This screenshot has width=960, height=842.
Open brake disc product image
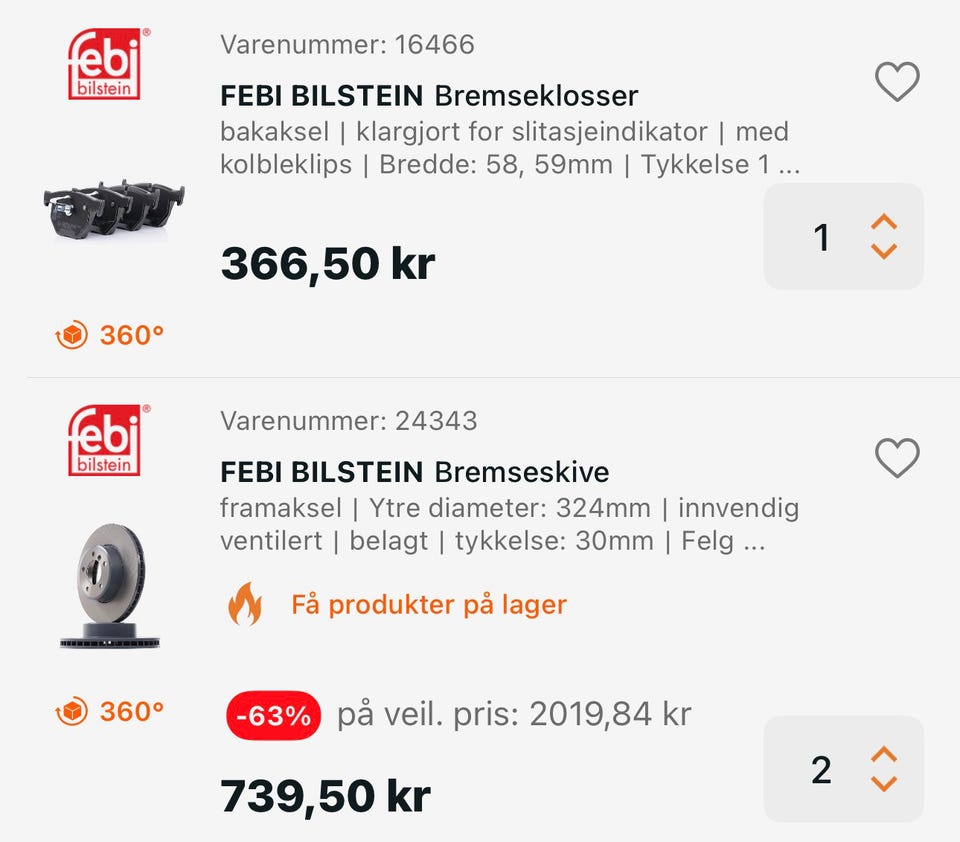pos(110,586)
